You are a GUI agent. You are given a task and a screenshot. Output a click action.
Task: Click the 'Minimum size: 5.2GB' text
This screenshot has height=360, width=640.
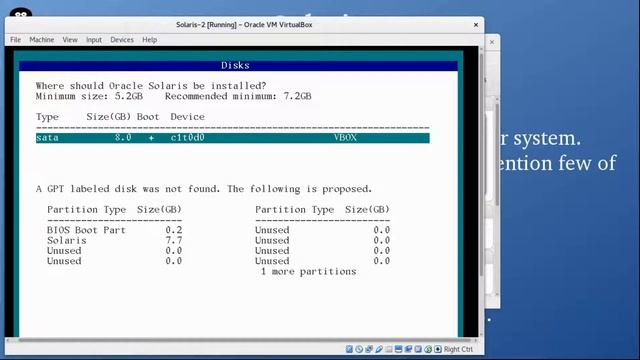tap(89, 96)
